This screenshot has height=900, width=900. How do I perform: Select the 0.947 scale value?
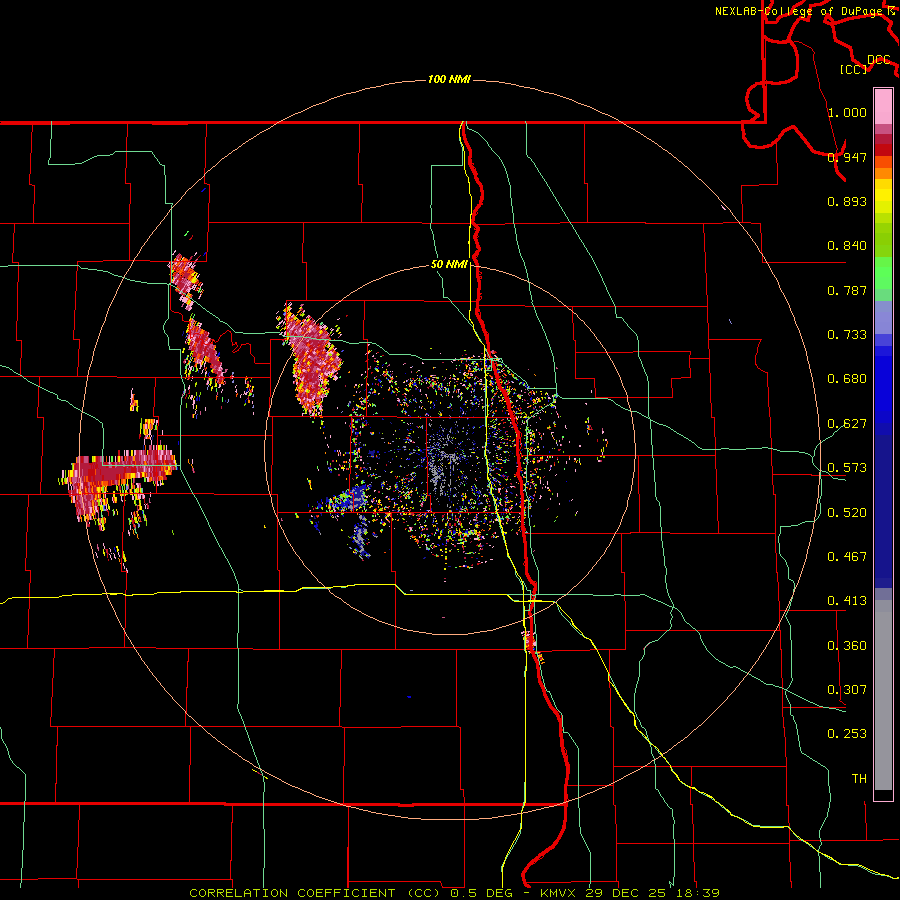847,157
